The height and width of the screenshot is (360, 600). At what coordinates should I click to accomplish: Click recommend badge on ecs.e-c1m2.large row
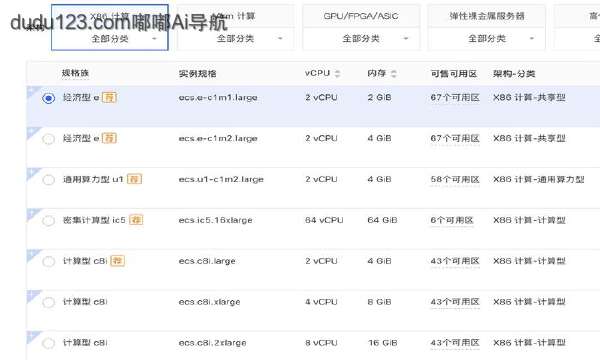click(x=109, y=138)
